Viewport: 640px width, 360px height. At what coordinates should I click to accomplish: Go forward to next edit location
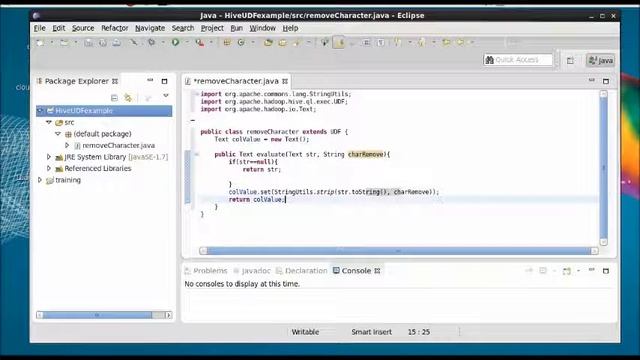coord(460,42)
